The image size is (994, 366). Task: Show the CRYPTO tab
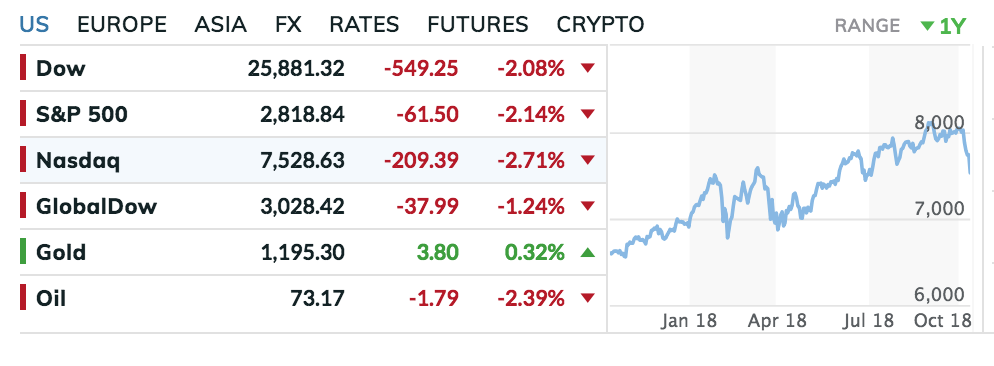point(600,25)
